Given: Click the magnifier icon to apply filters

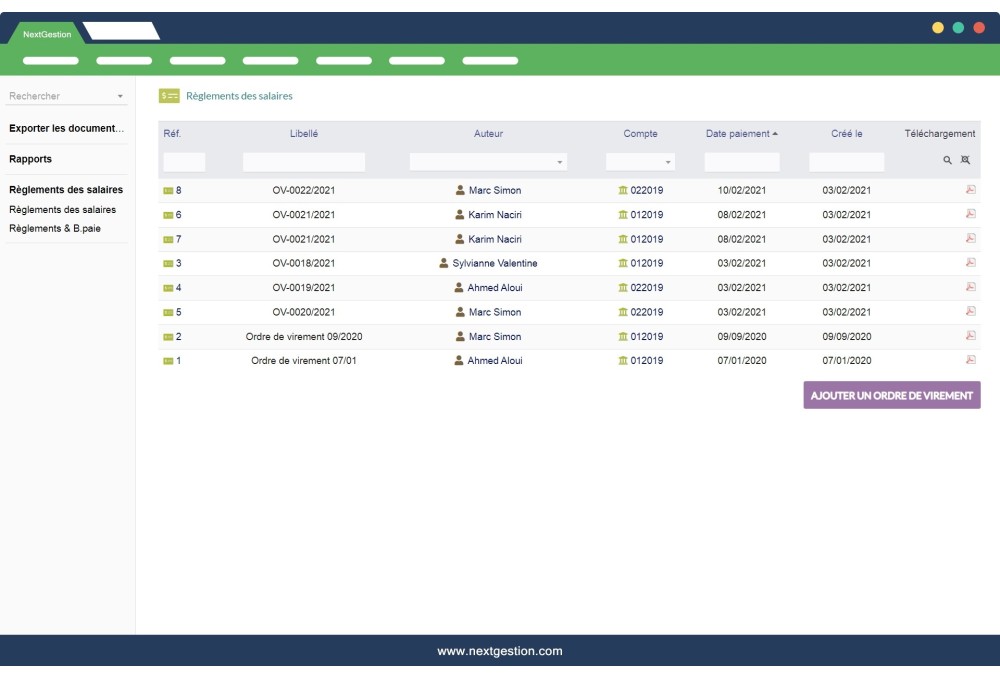Looking at the screenshot, I should (947, 159).
